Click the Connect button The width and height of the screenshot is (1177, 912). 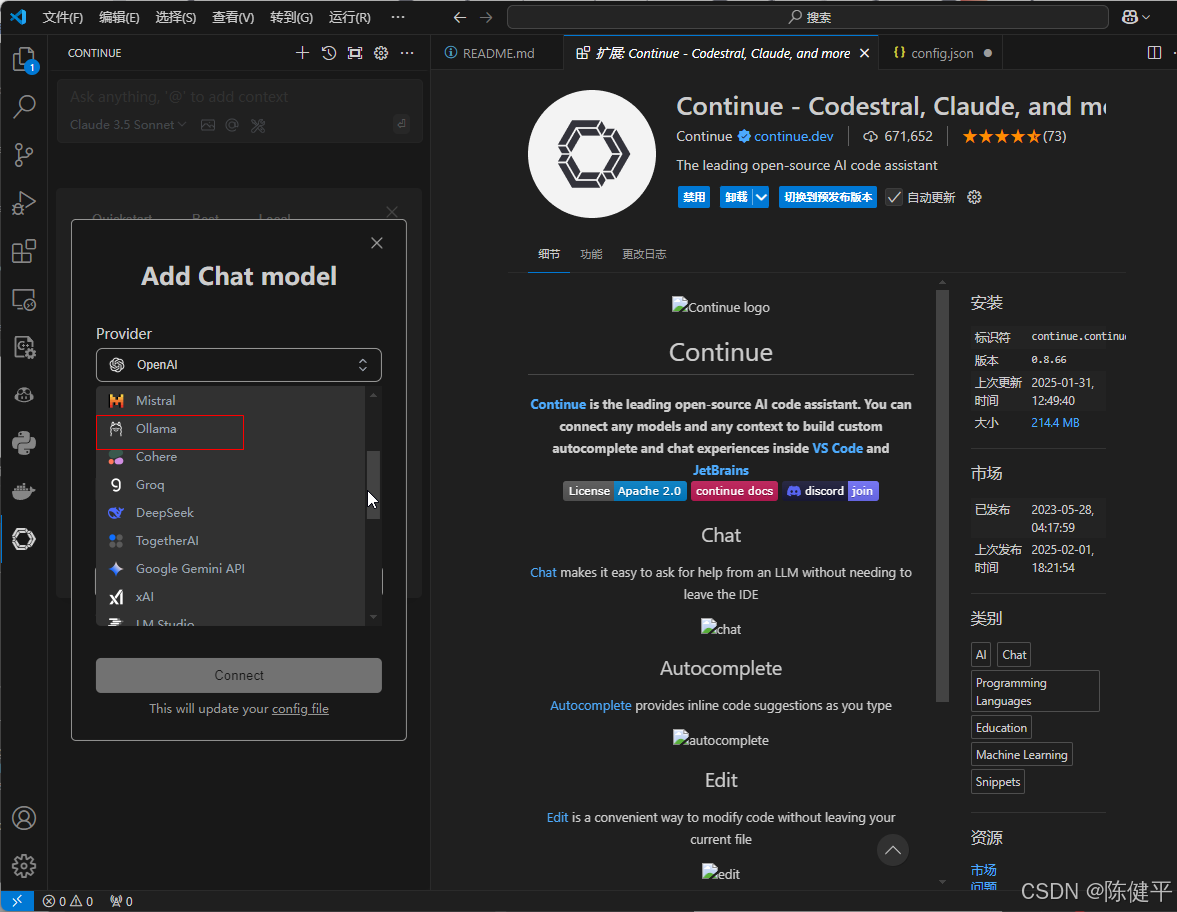pos(239,676)
